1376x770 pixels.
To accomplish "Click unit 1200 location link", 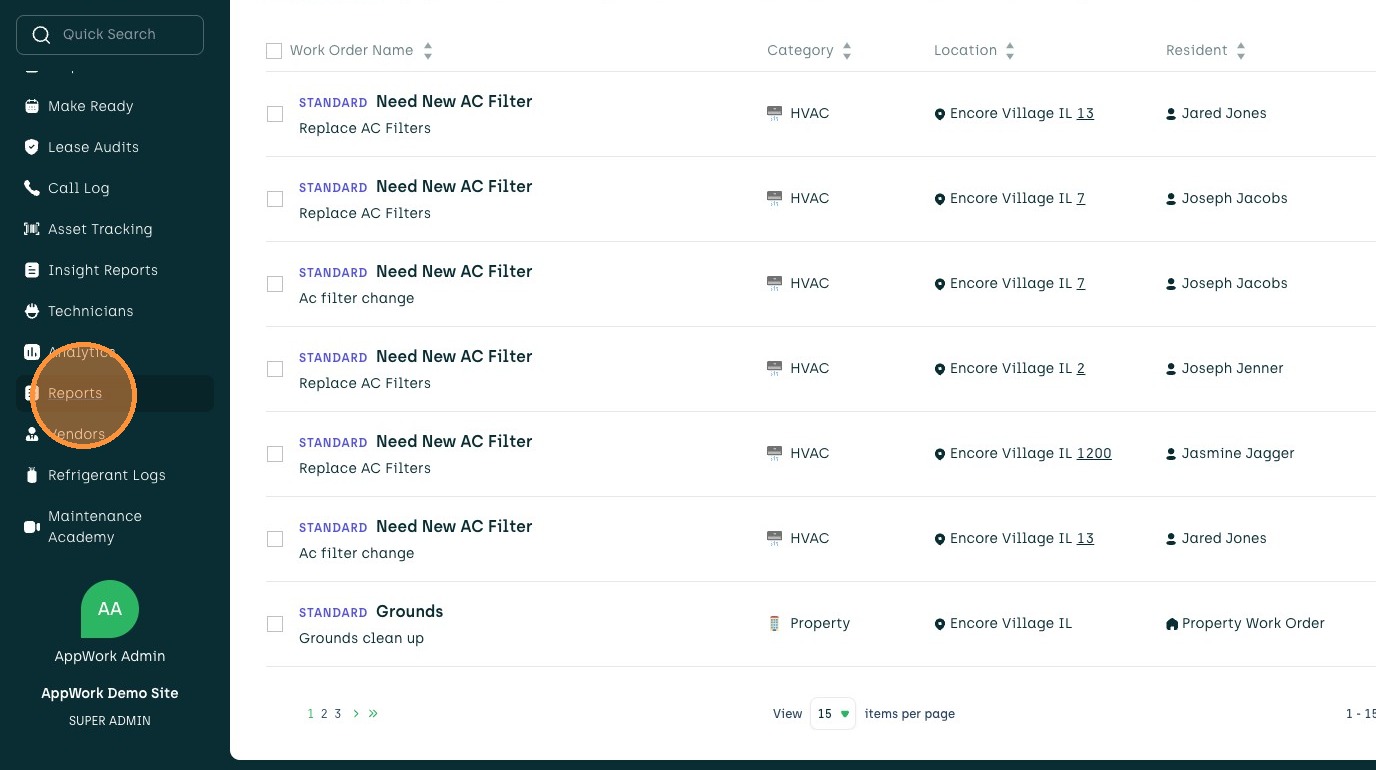I will (1094, 453).
